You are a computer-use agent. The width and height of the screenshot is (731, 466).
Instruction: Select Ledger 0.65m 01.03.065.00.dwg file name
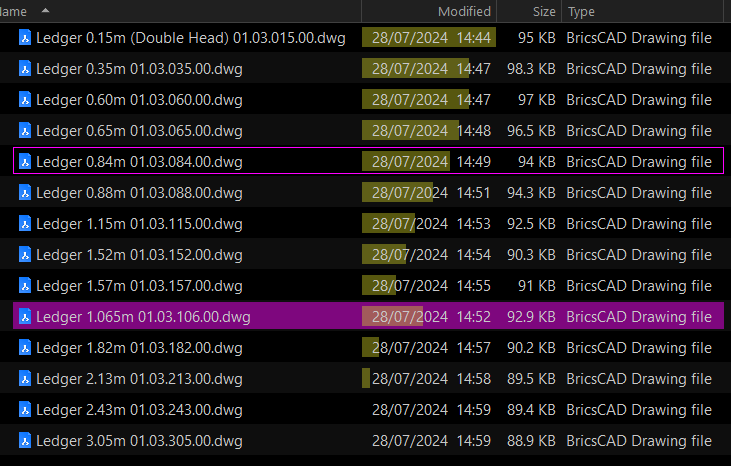pos(139,131)
